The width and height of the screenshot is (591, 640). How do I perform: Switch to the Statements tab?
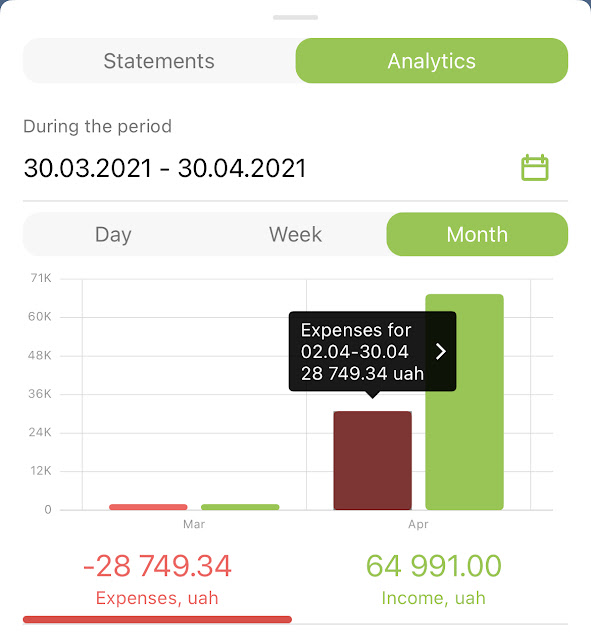[159, 61]
